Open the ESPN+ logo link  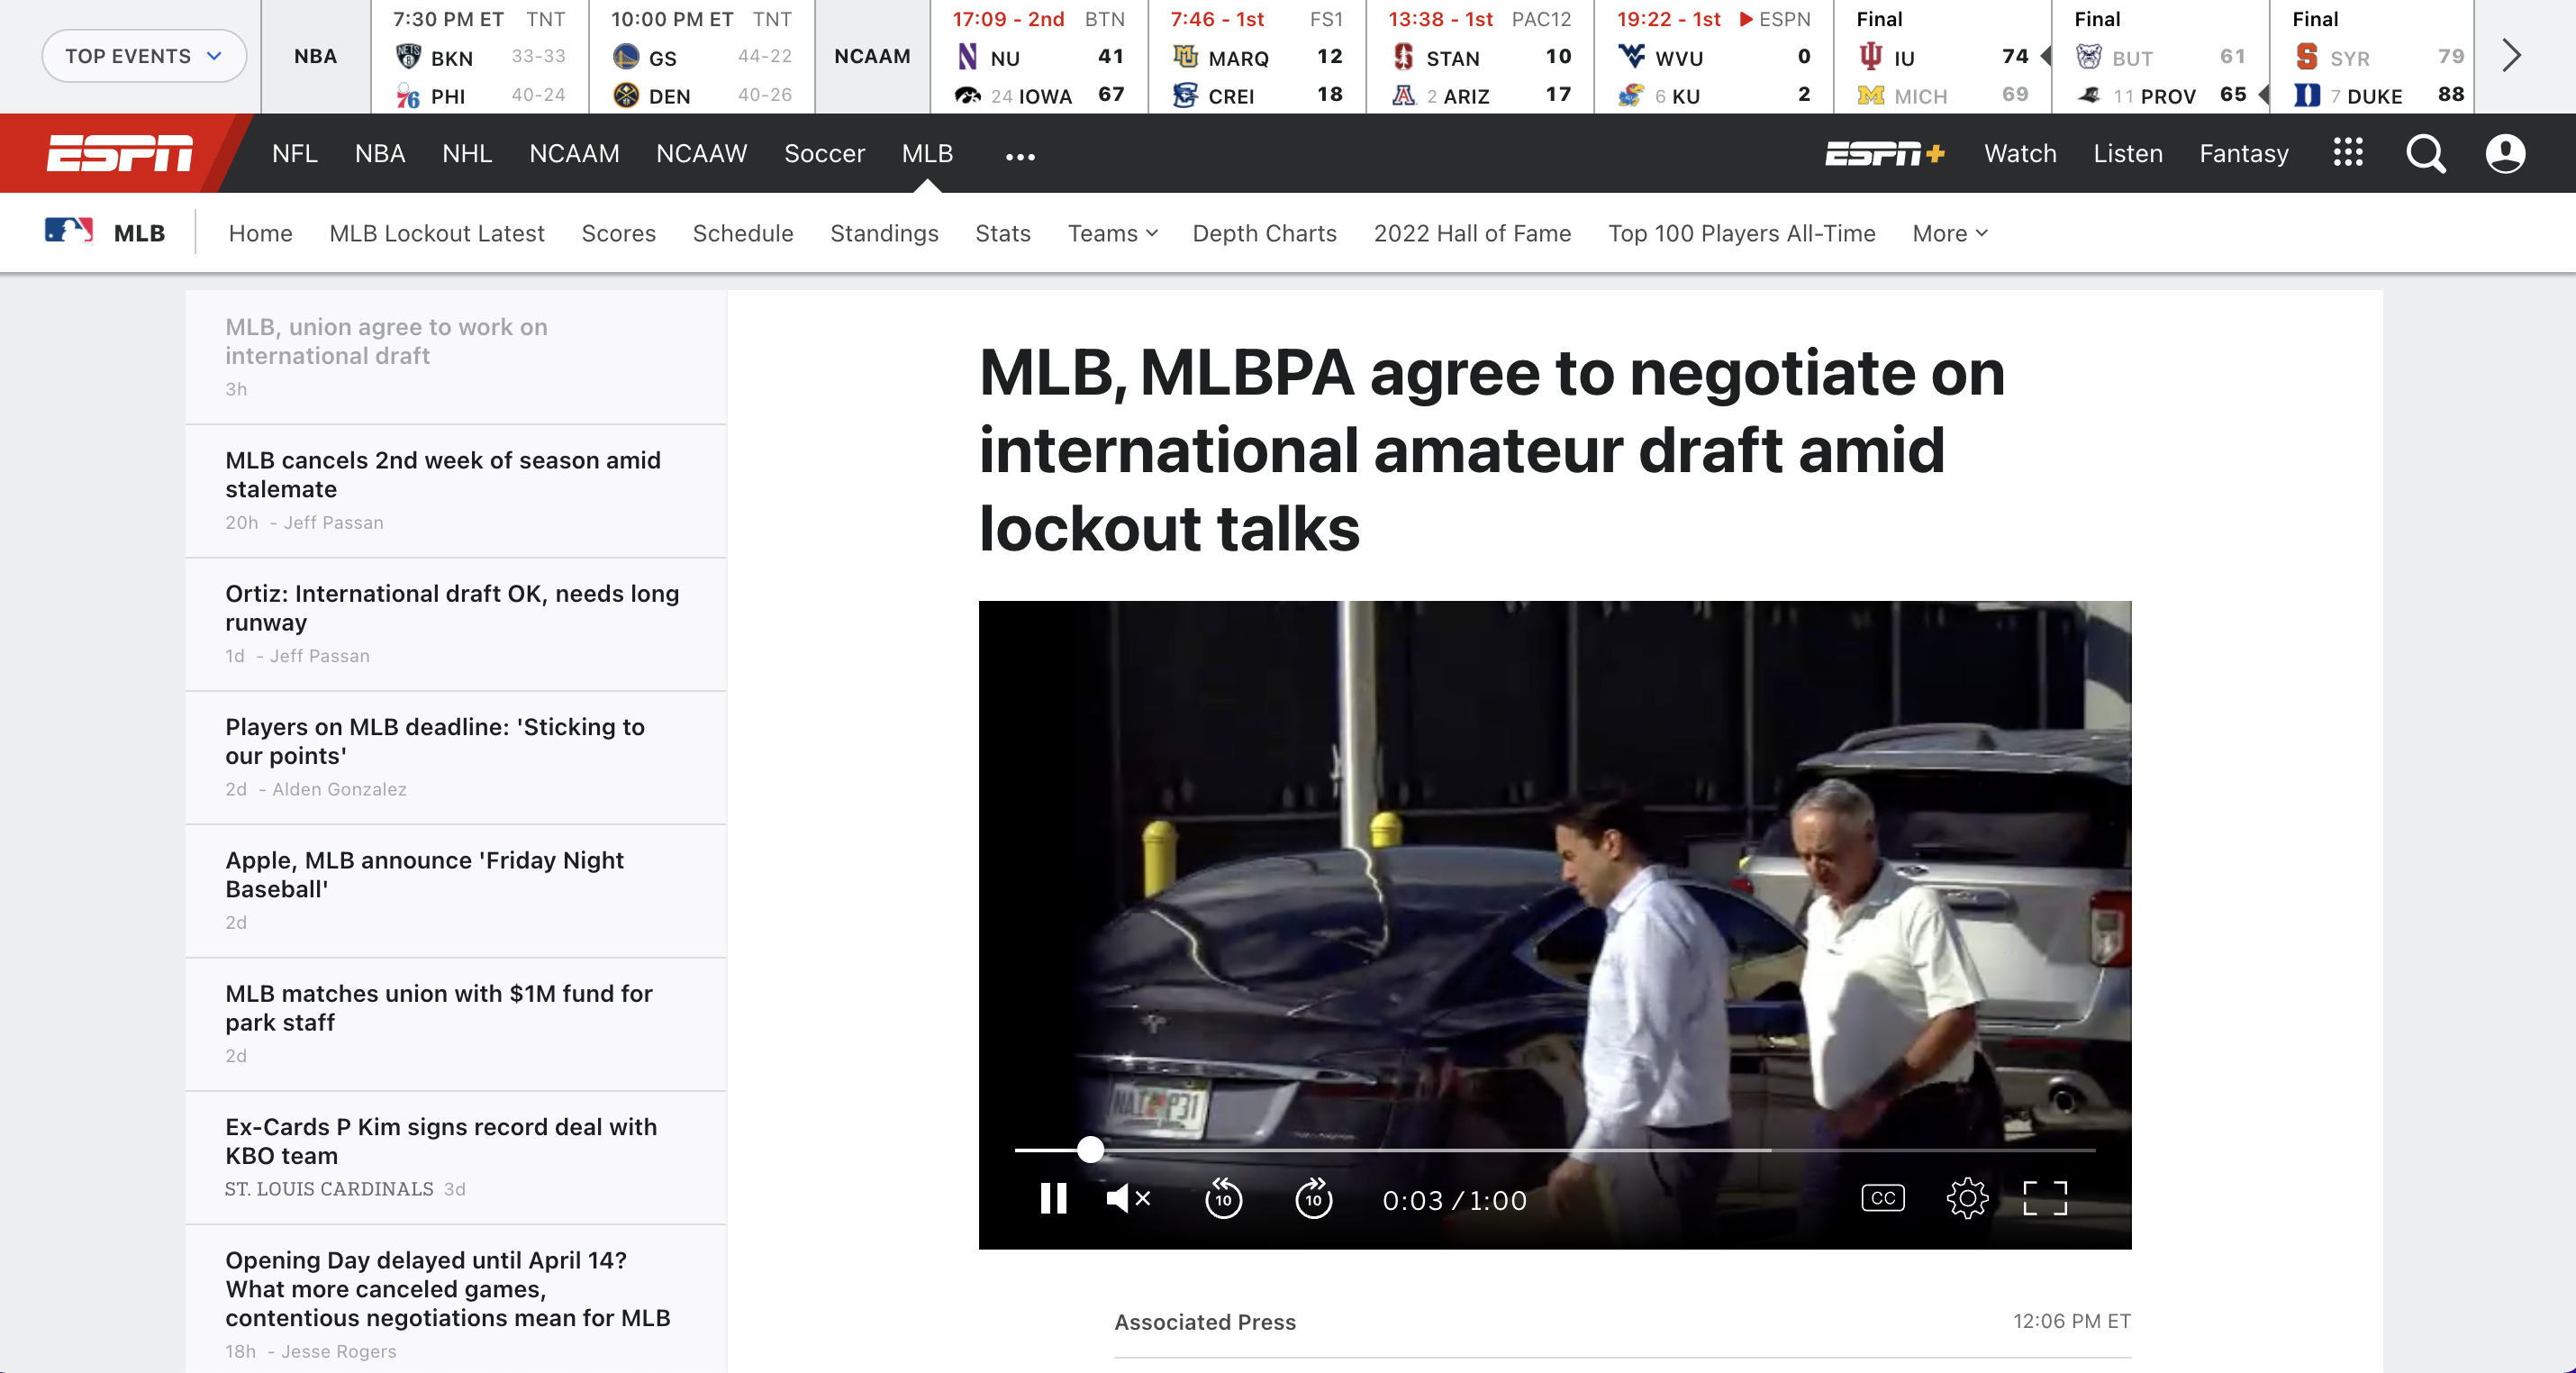(x=1885, y=153)
